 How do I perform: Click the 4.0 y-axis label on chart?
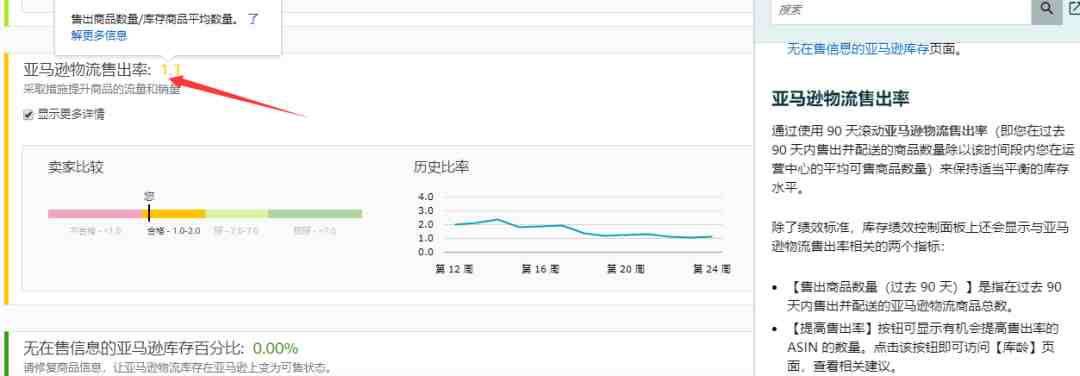click(426, 196)
